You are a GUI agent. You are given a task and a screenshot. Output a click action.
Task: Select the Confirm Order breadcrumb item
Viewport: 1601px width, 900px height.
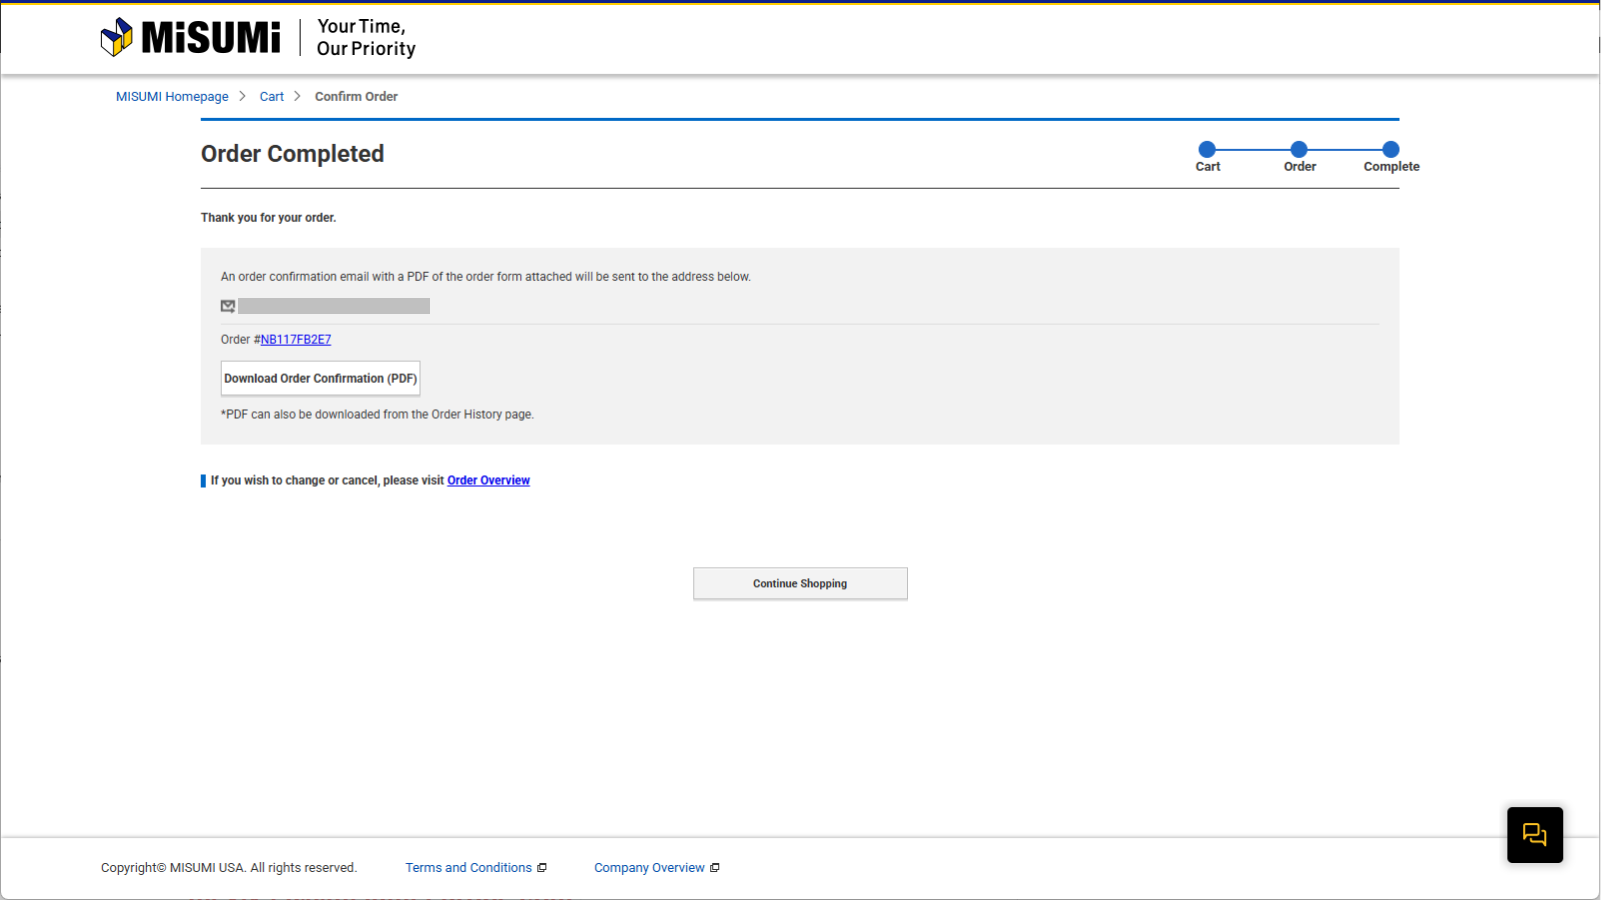pos(356,97)
